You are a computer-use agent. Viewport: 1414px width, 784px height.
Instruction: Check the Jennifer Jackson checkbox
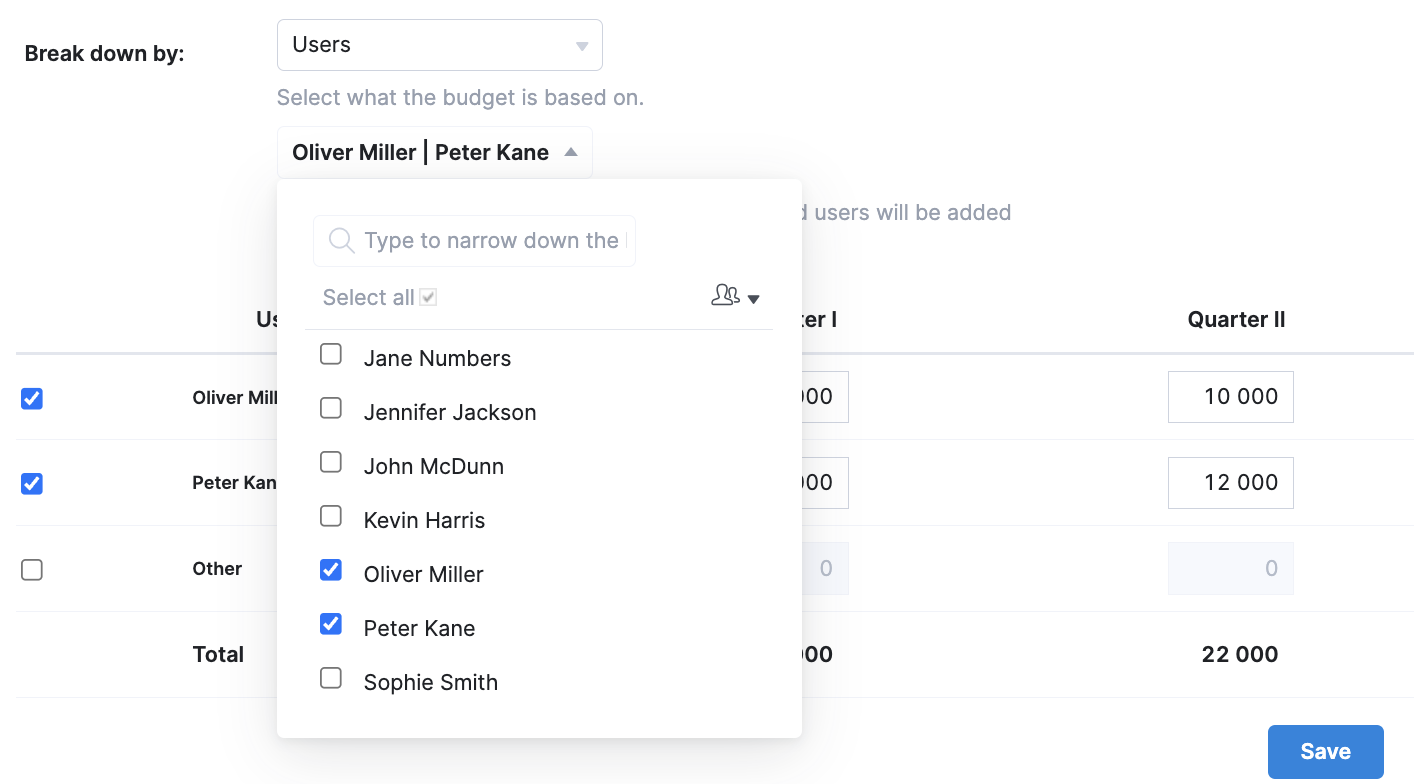[x=331, y=408]
